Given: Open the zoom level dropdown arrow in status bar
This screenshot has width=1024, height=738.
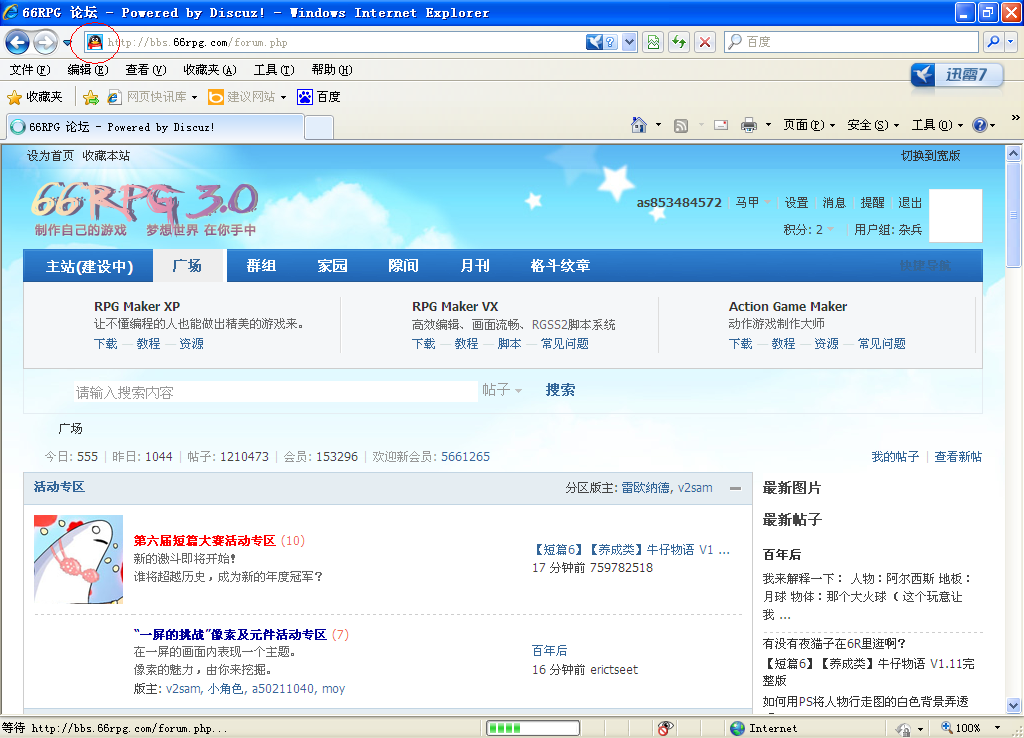Looking at the screenshot, I should point(997,728).
